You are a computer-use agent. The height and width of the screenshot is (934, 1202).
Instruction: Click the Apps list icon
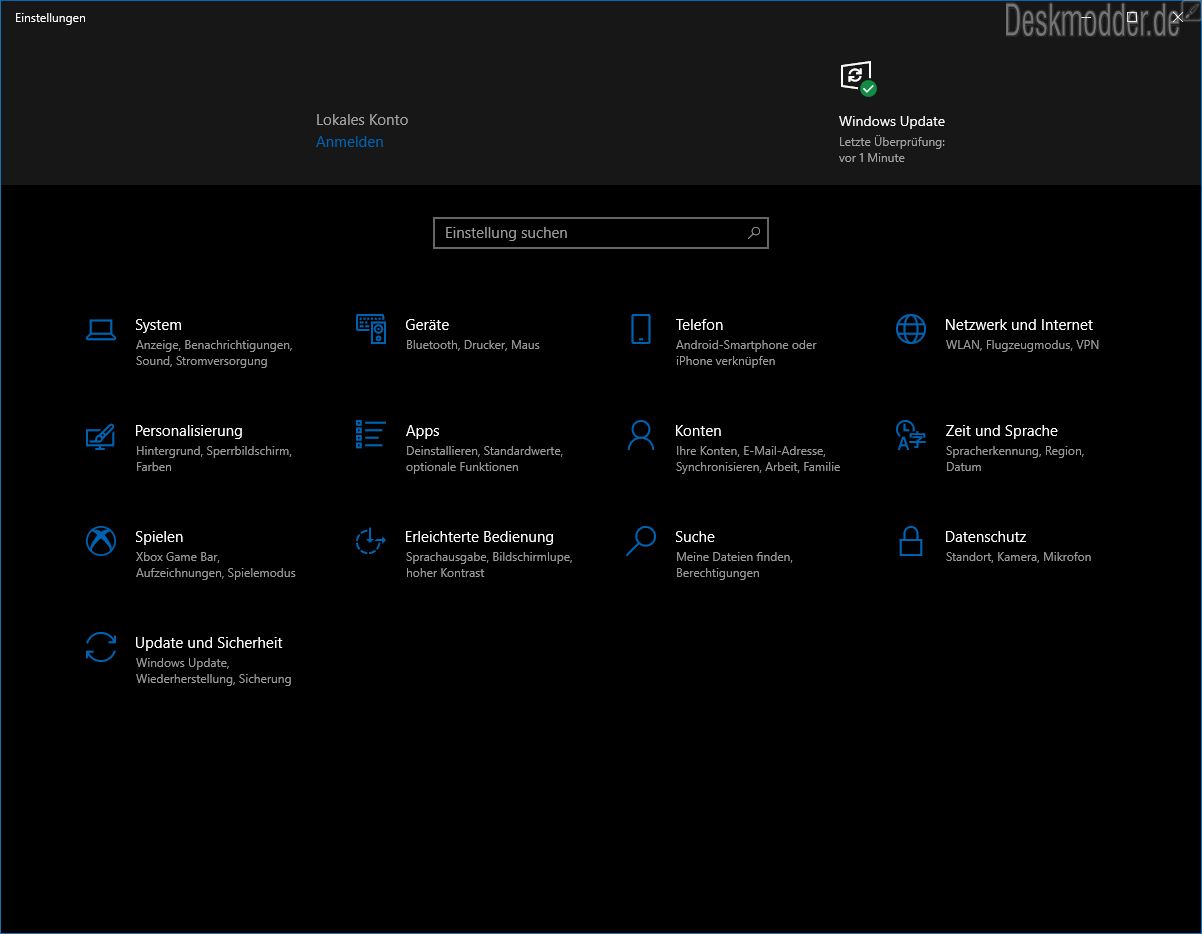(x=371, y=434)
